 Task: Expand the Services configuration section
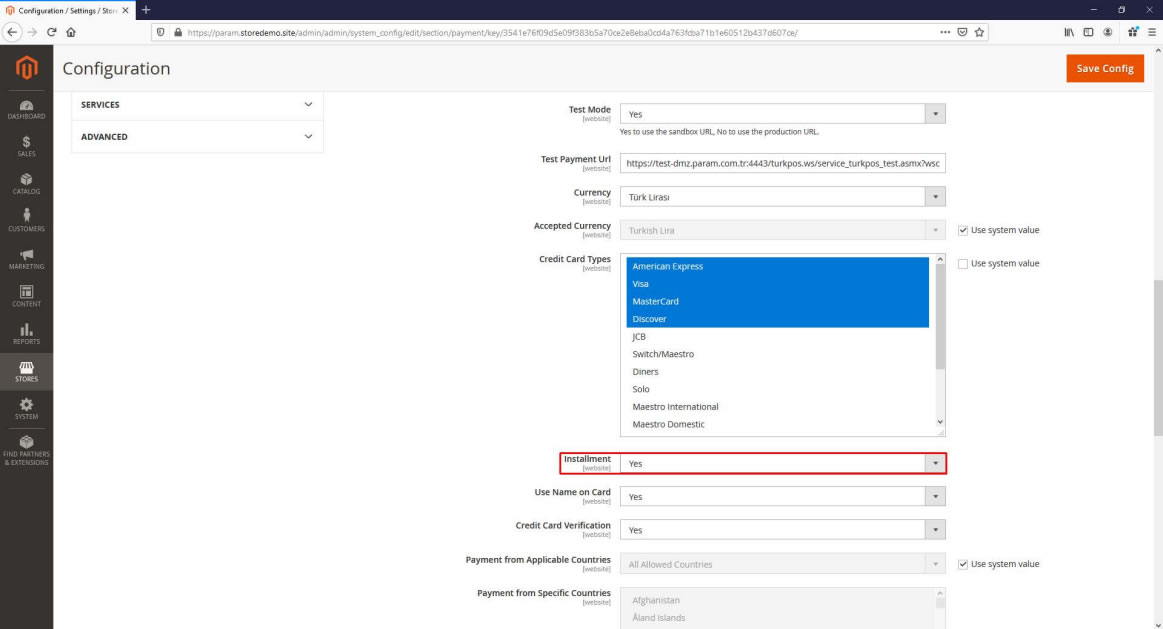point(197,105)
